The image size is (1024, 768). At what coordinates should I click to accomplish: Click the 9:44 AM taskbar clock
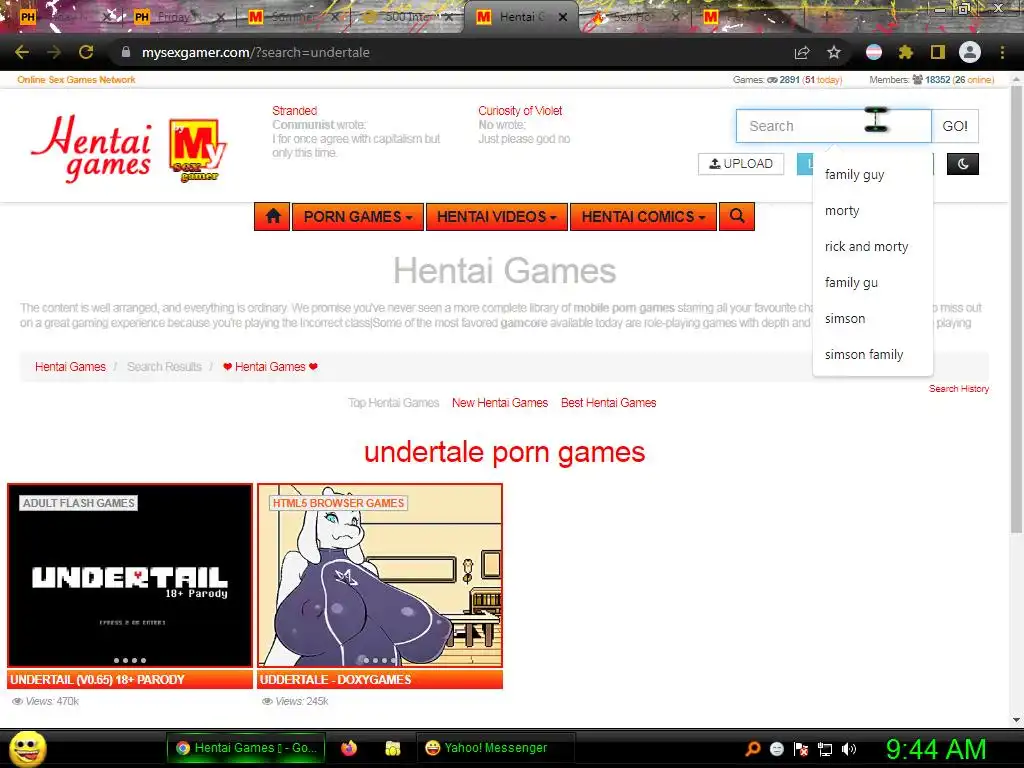[x=936, y=749]
